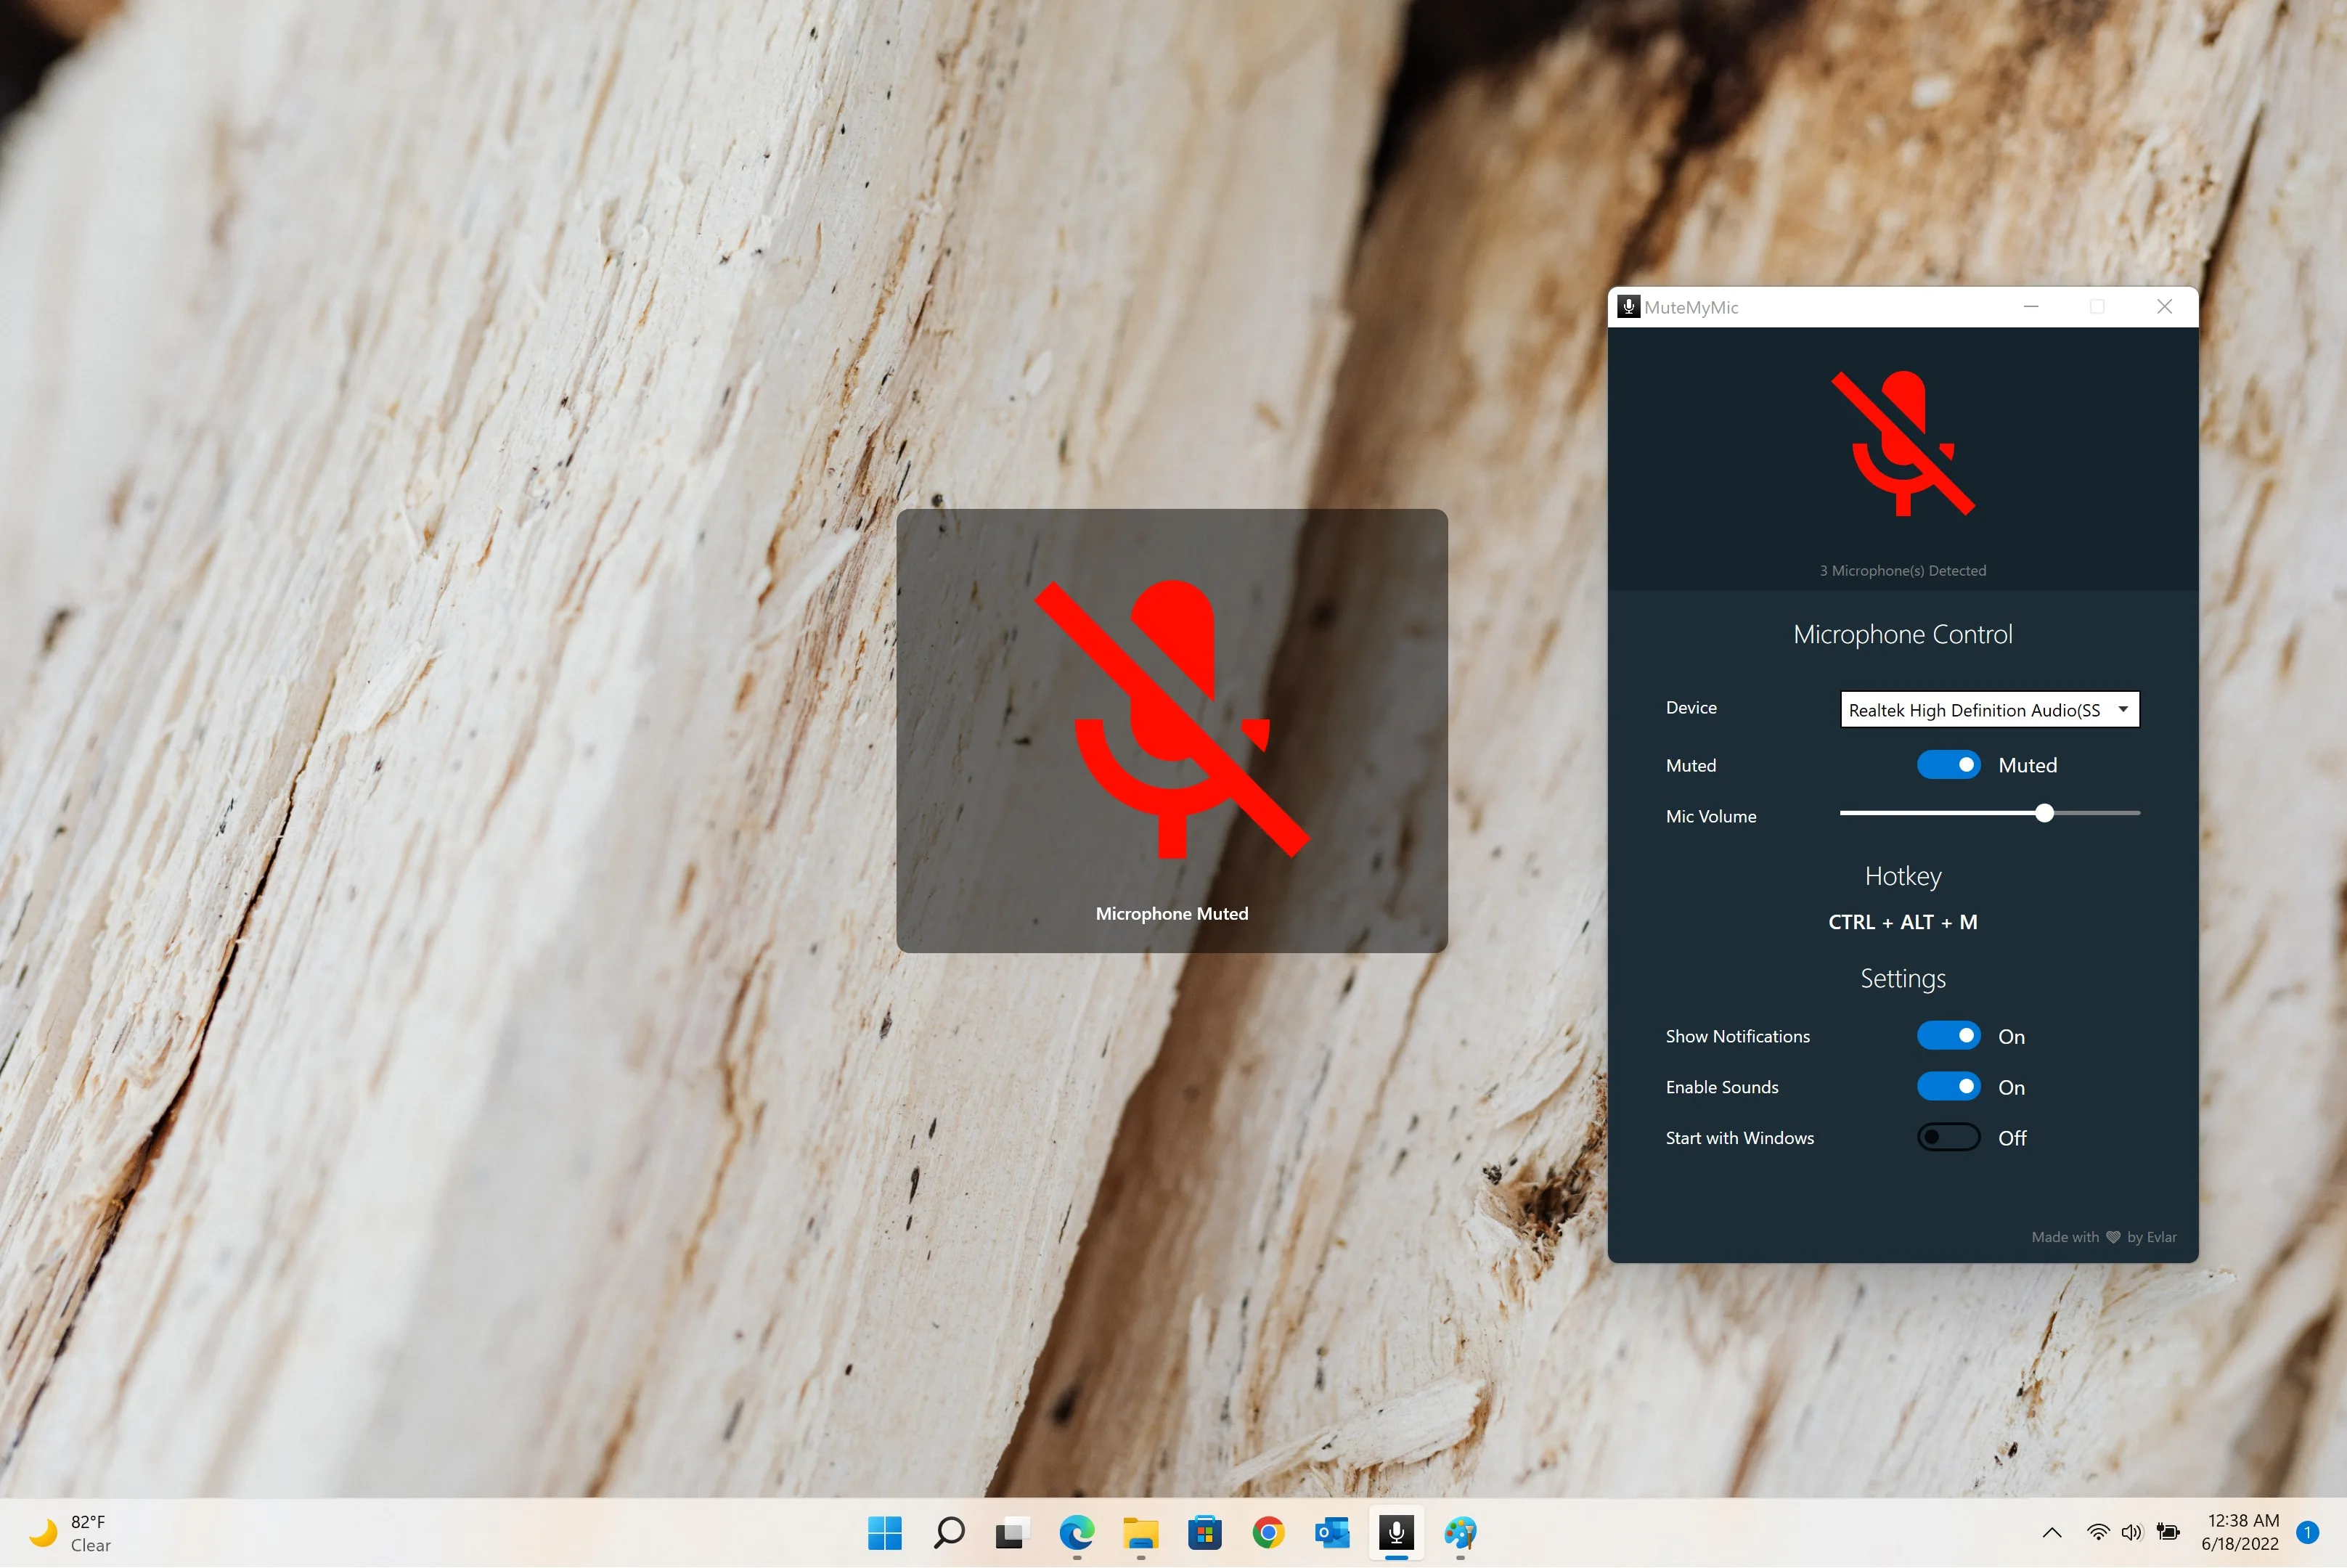Close the MuteMyMic window
Screen dimensions: 2347x1568
tap(2164, 307)
